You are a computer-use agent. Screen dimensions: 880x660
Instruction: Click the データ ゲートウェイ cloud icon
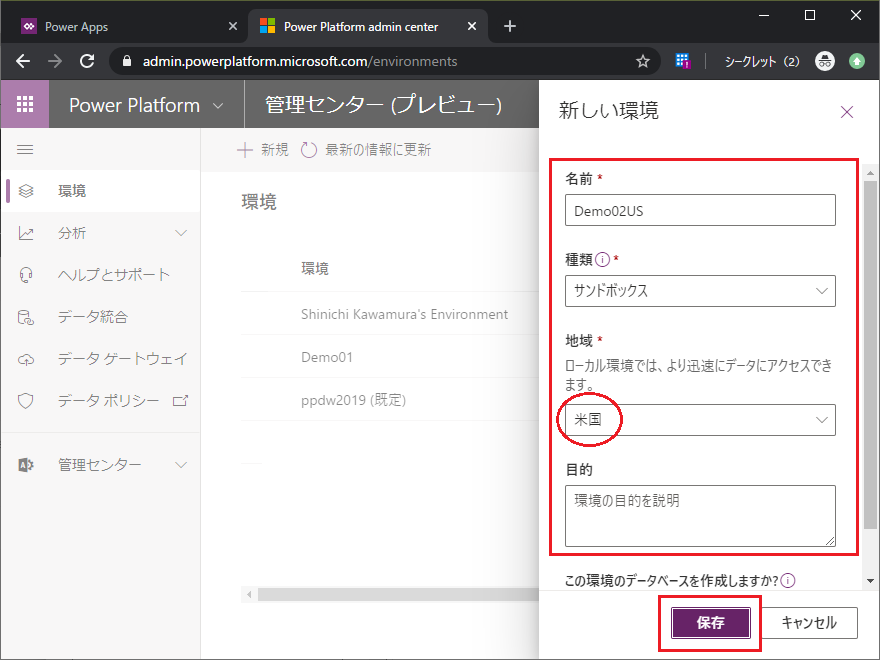(26, 359)
